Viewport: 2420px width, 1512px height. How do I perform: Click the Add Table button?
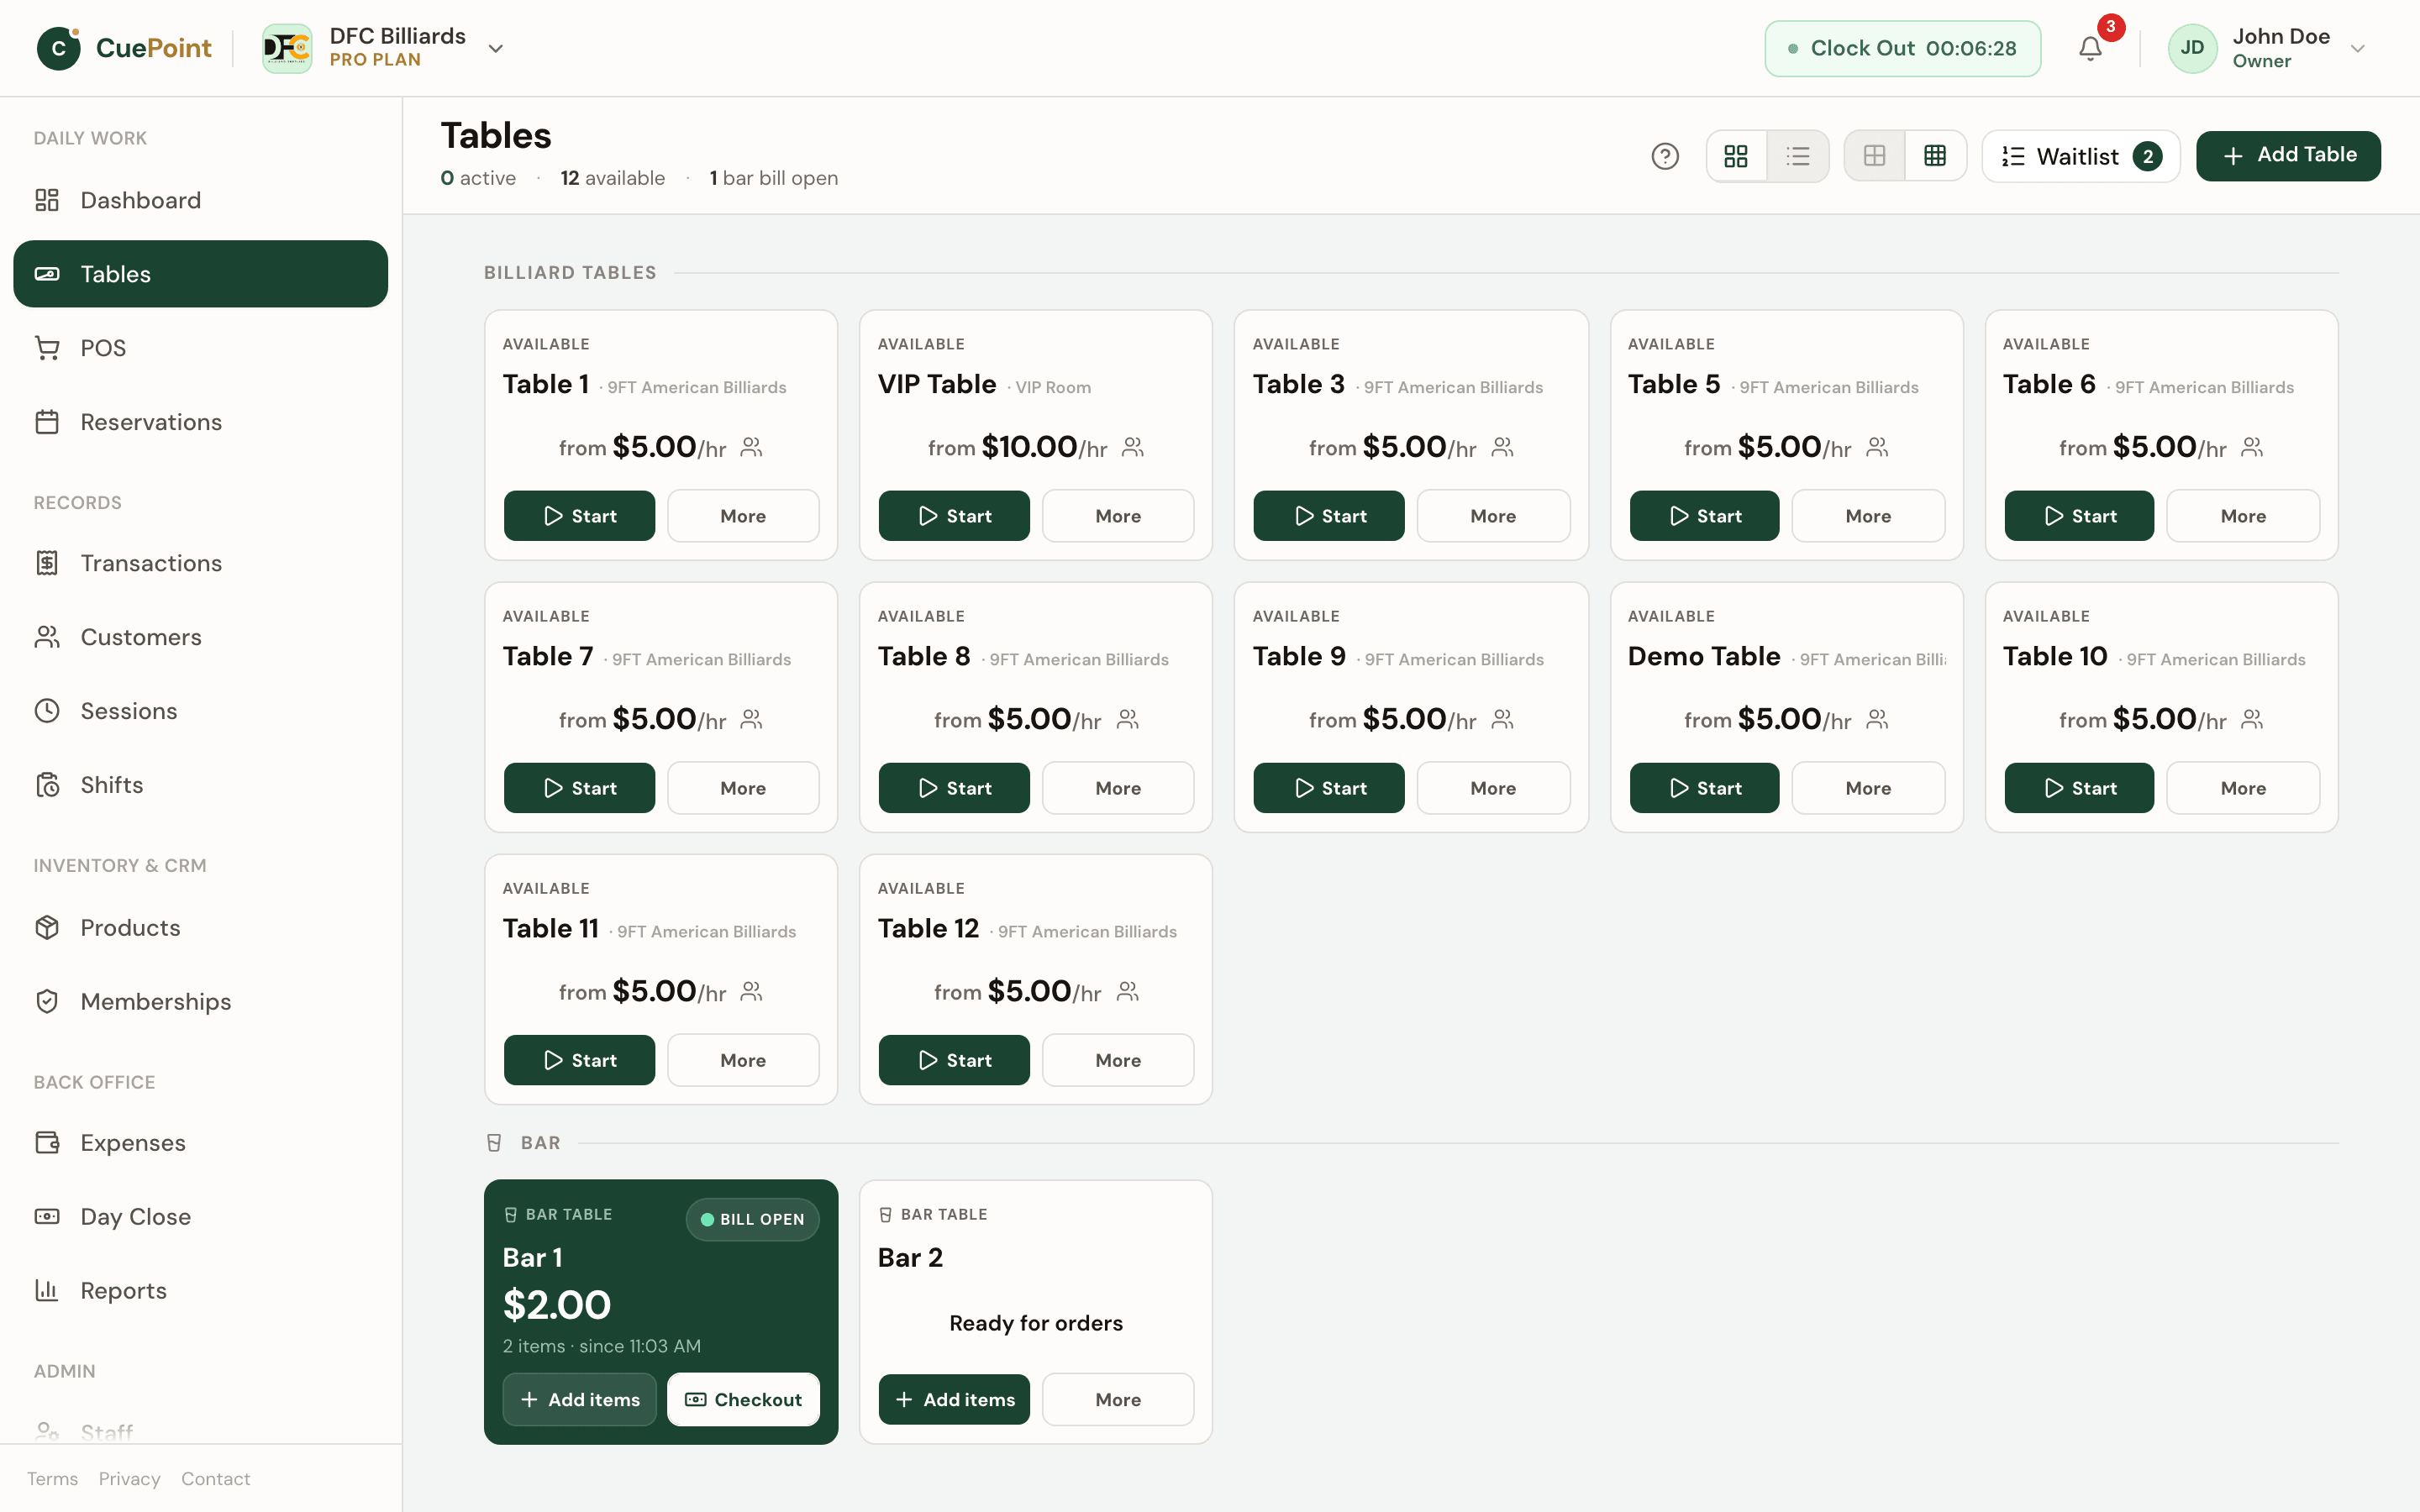[2288, 156]
